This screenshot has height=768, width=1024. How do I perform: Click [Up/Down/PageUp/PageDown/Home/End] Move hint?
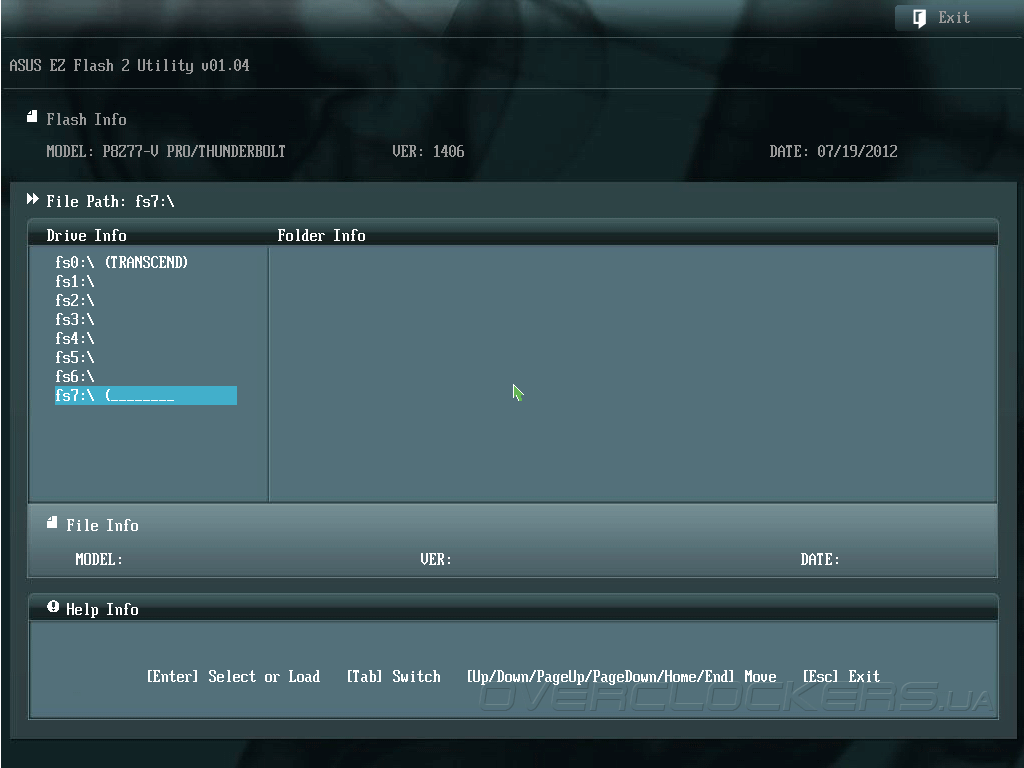point(621,677)
